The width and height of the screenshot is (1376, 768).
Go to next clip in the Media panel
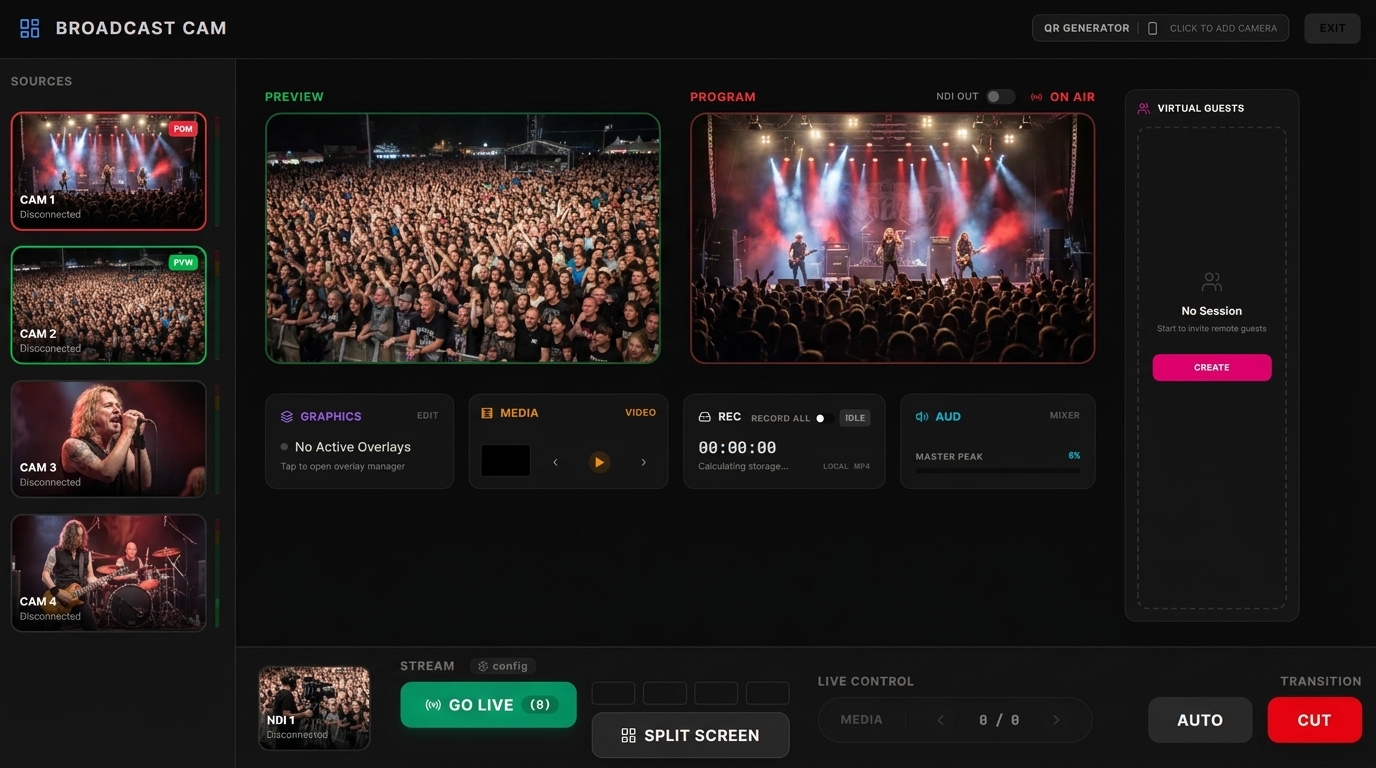tap(643, 462)
